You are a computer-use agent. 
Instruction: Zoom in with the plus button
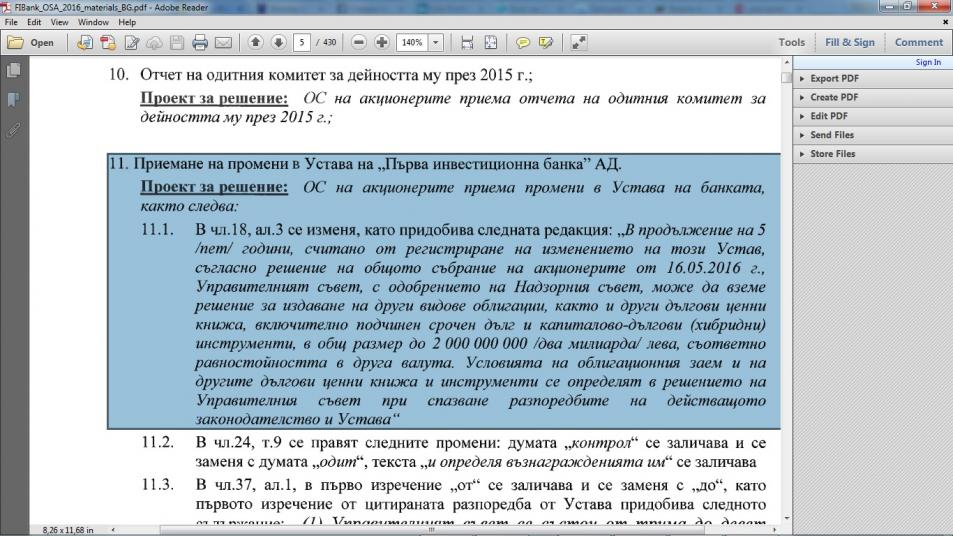point(382,42)
